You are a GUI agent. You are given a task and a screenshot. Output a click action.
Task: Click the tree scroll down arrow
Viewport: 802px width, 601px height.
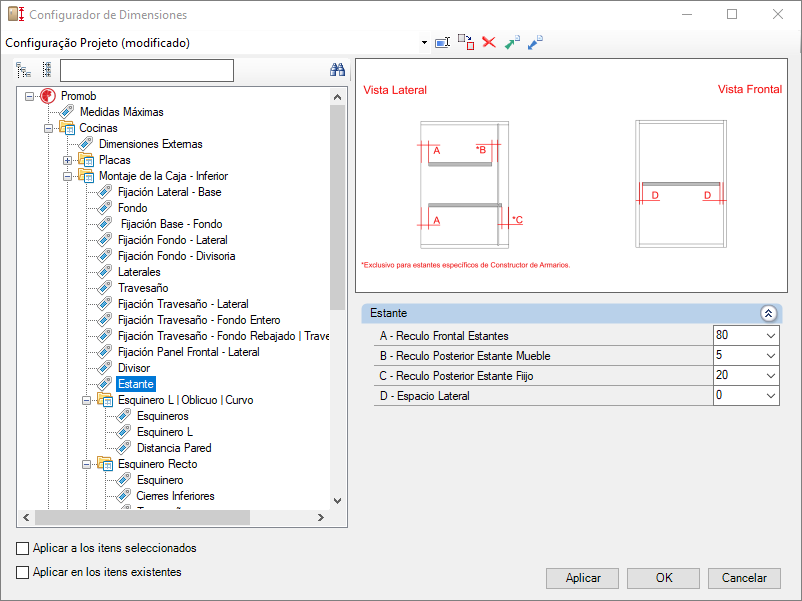[x=338, y=501]
